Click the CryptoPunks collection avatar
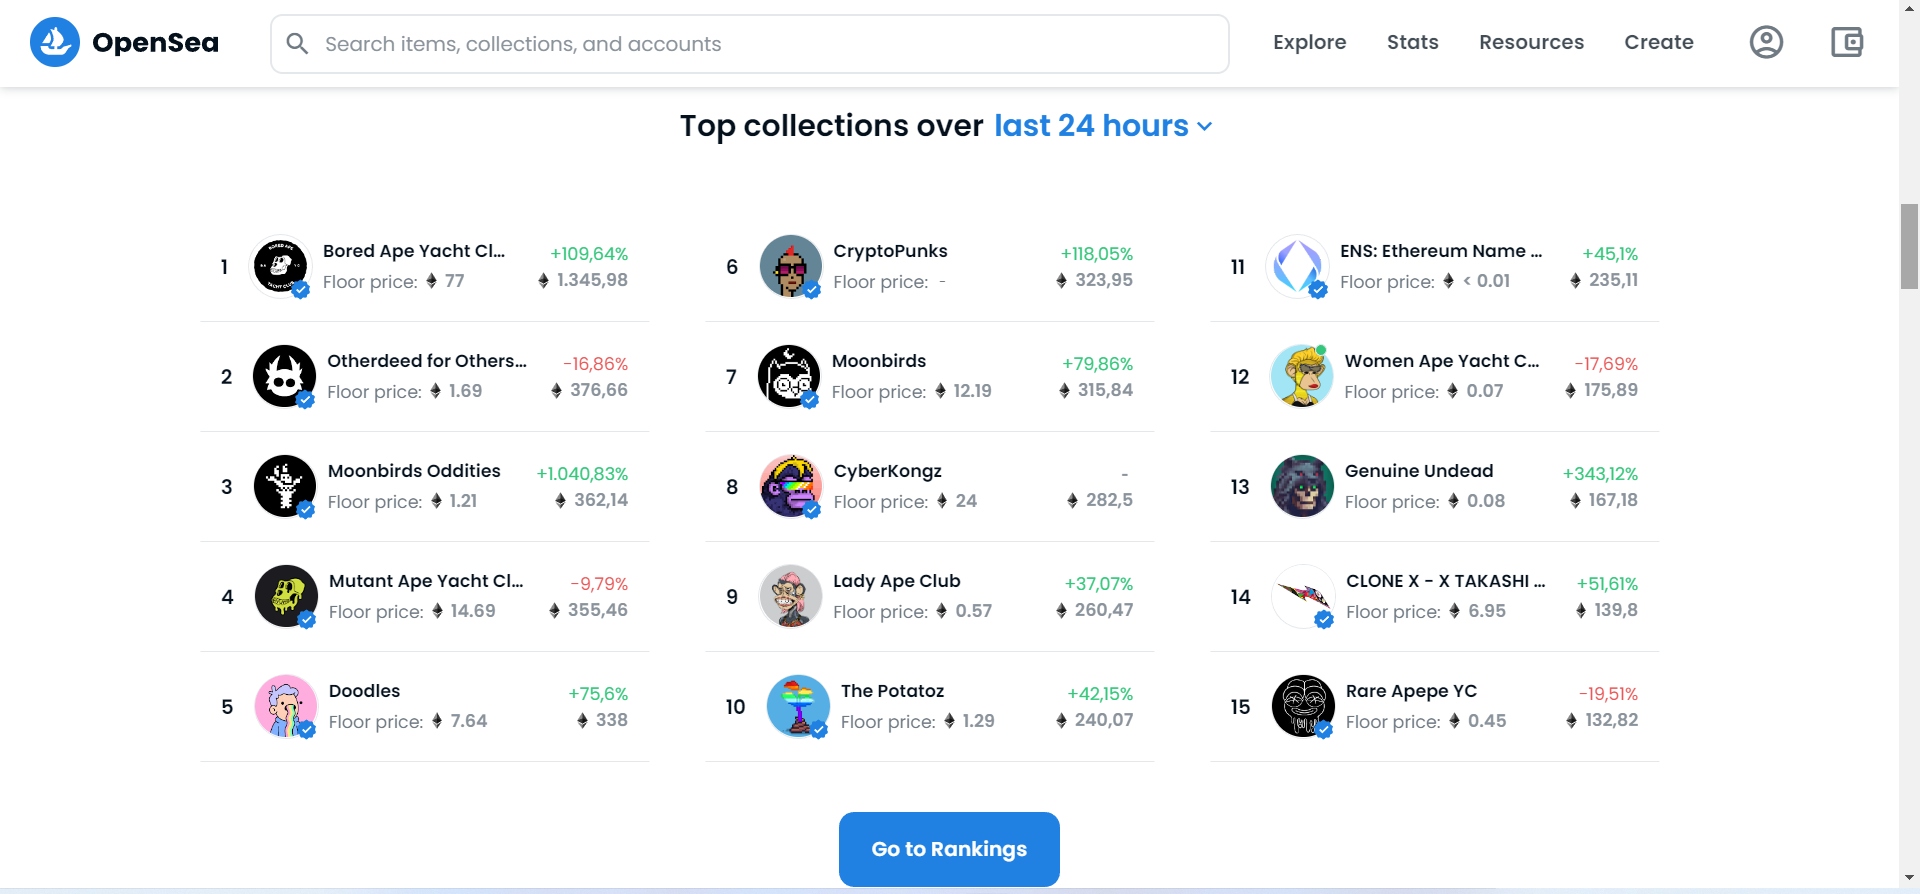This screenshot has width=1920, height=894. coord(791,266)
